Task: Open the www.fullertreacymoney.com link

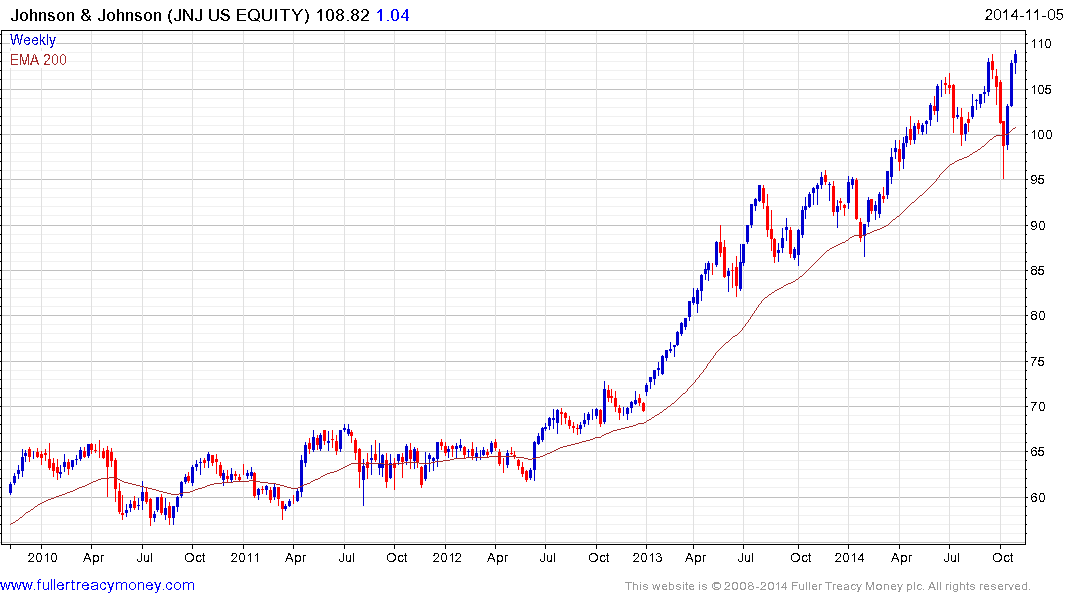Action: coord(97,585)
